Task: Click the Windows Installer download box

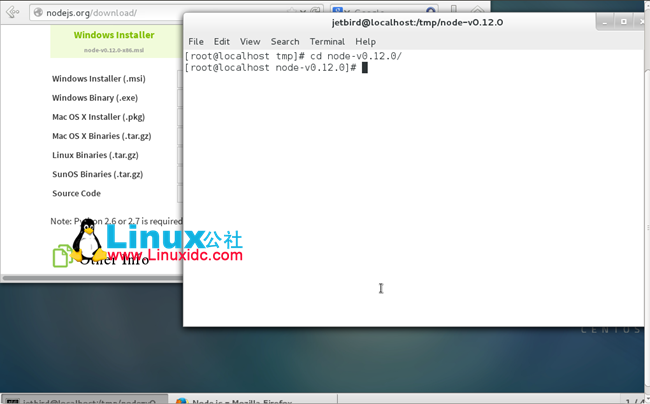Action: 116,41
